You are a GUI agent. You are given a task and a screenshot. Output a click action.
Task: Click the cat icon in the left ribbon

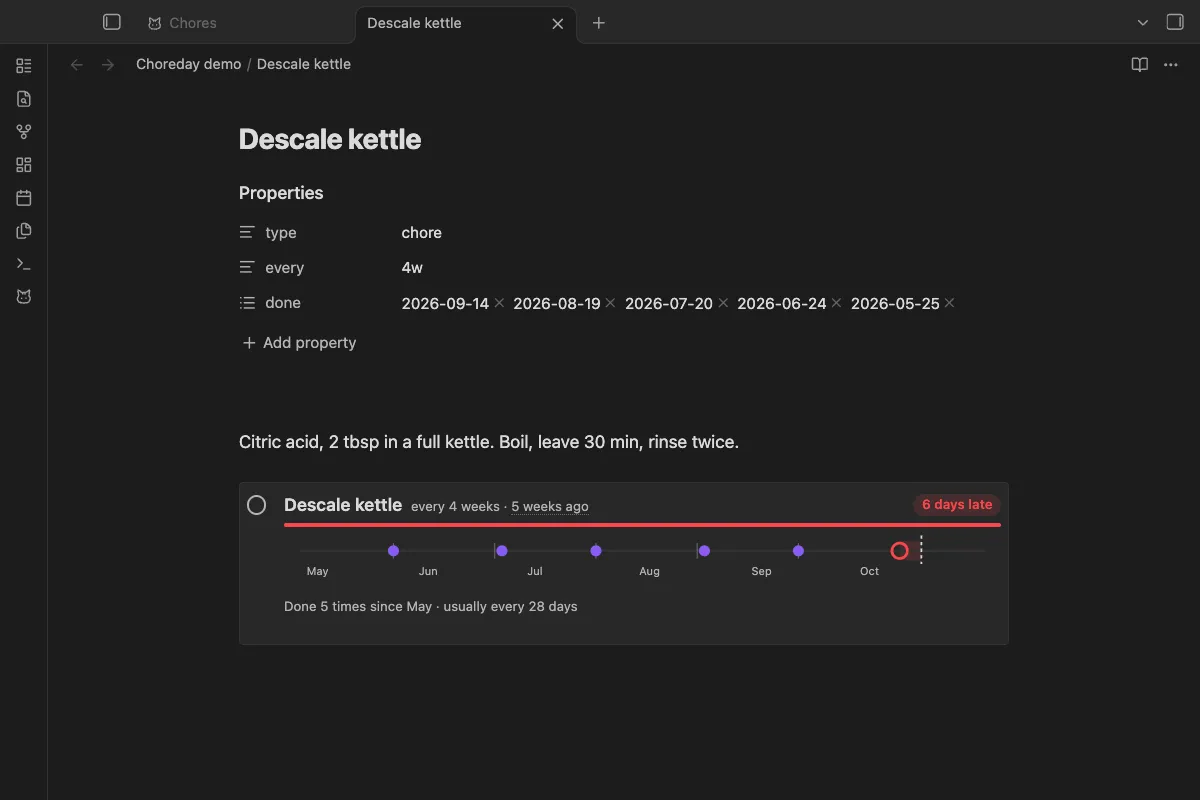pyautogui.click(x=24, y=297)
